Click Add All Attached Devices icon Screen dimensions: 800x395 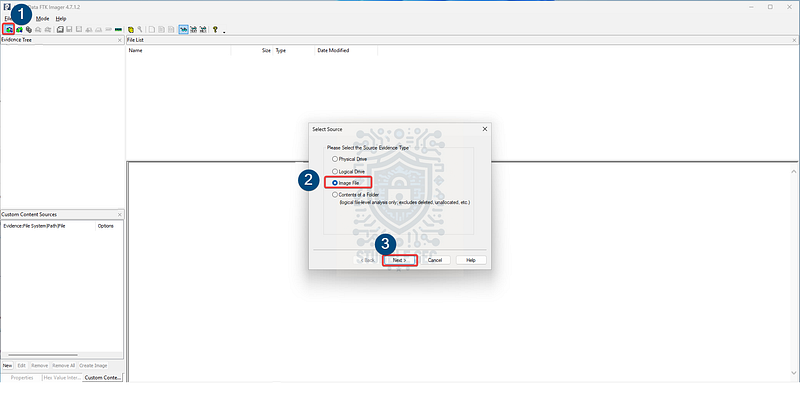19,30
